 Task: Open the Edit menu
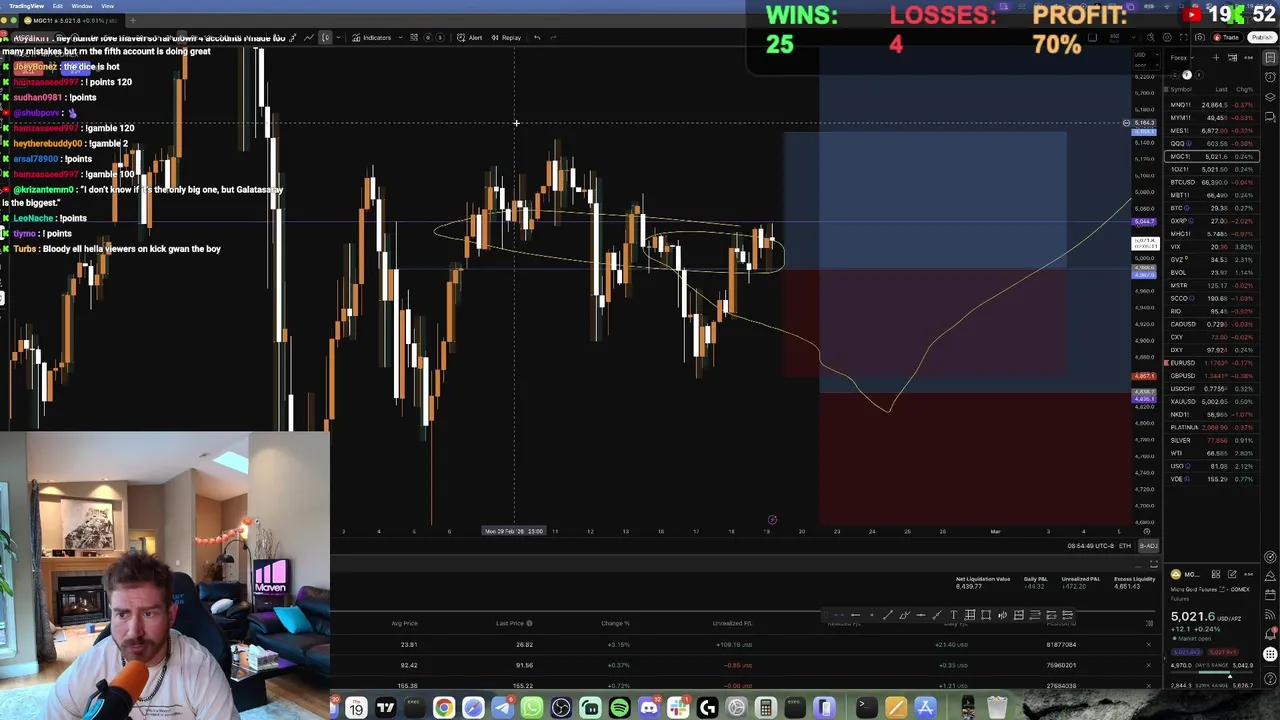[58, 6]
